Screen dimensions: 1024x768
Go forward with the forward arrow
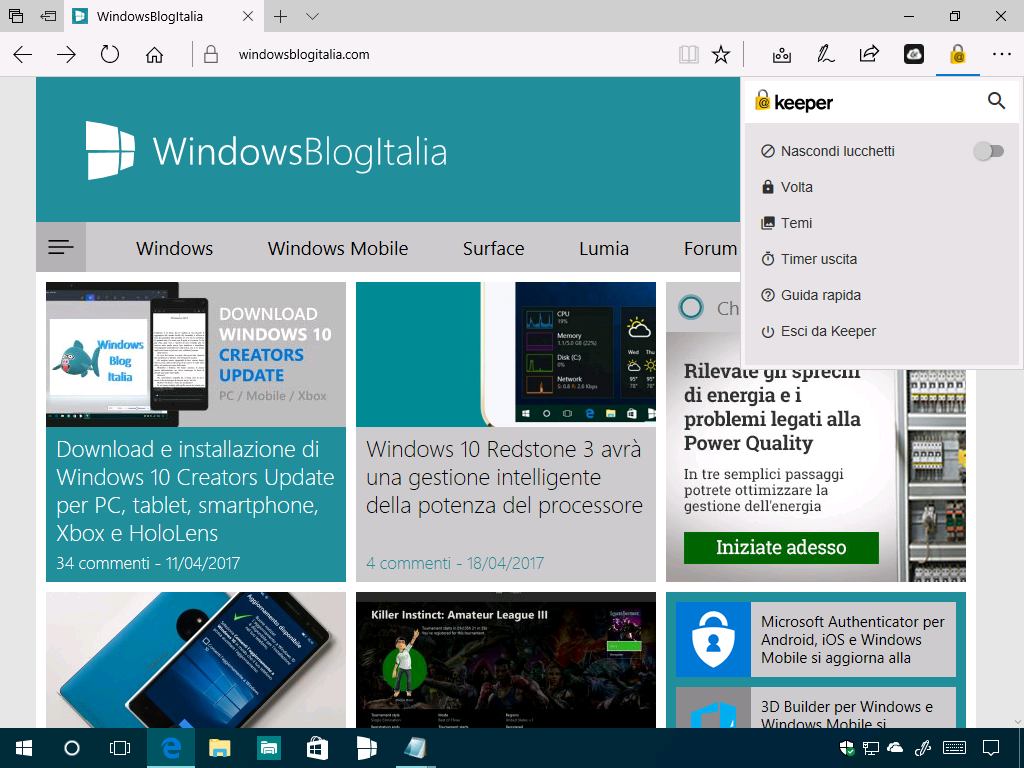(66, 55)
